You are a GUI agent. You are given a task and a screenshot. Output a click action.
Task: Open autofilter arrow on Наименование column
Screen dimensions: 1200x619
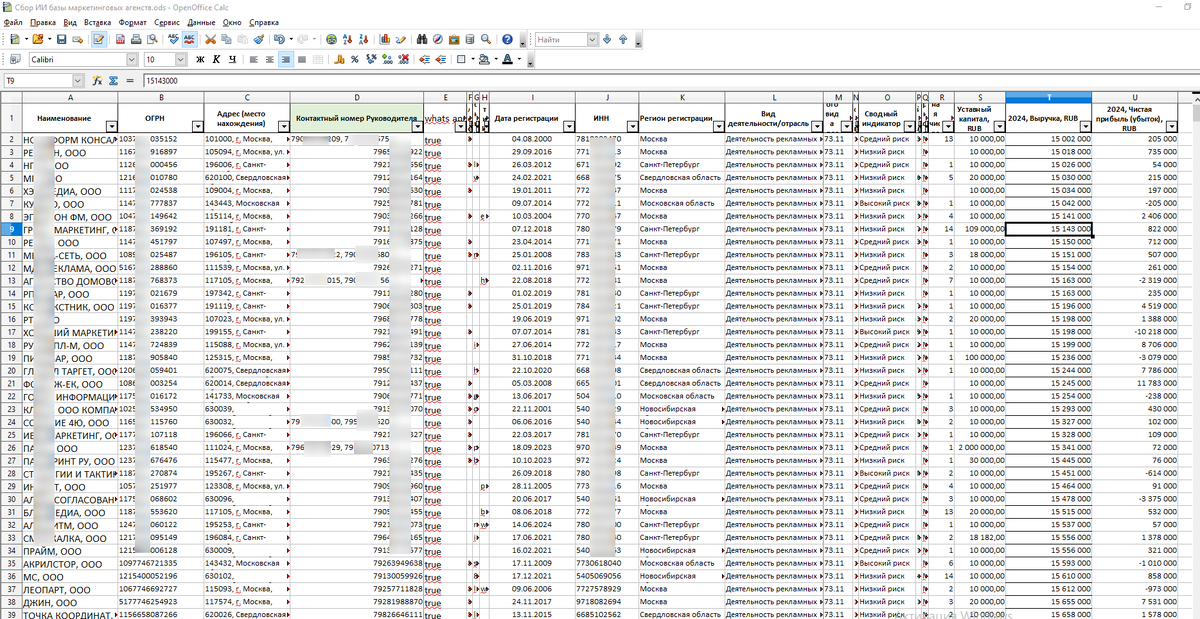111,125
